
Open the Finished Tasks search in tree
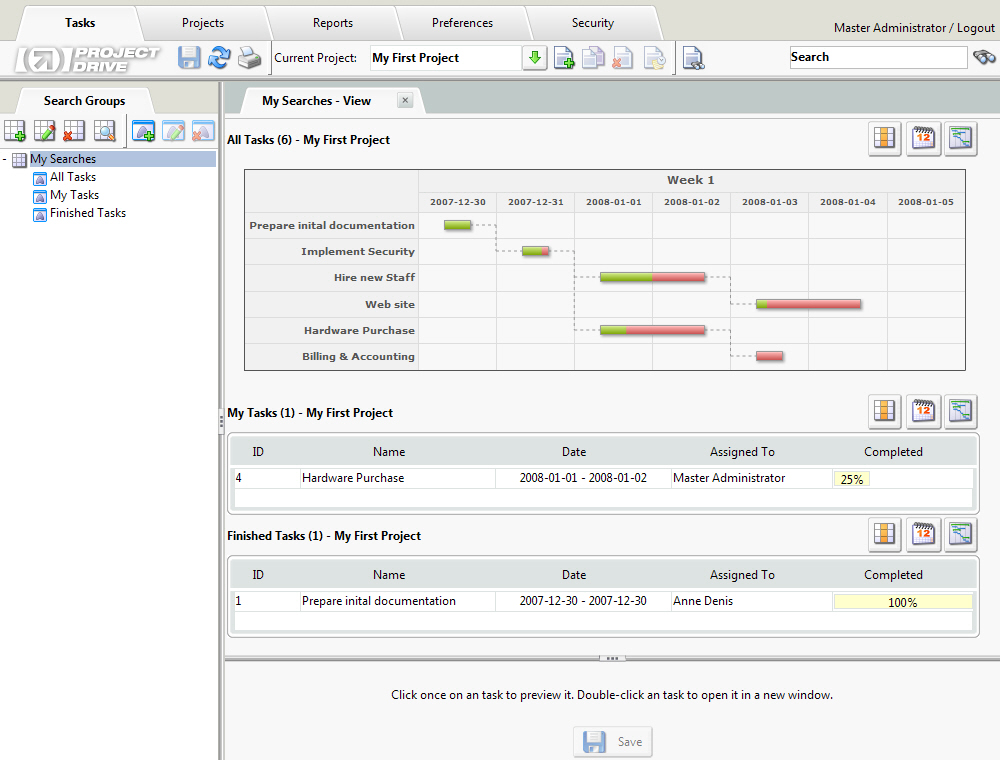88,213
